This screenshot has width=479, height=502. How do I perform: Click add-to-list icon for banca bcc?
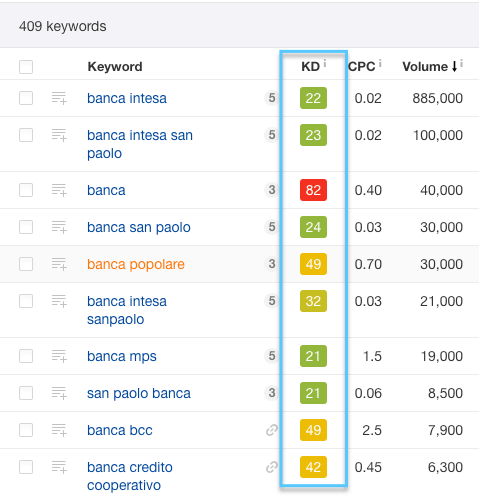(x=59, y=430)
